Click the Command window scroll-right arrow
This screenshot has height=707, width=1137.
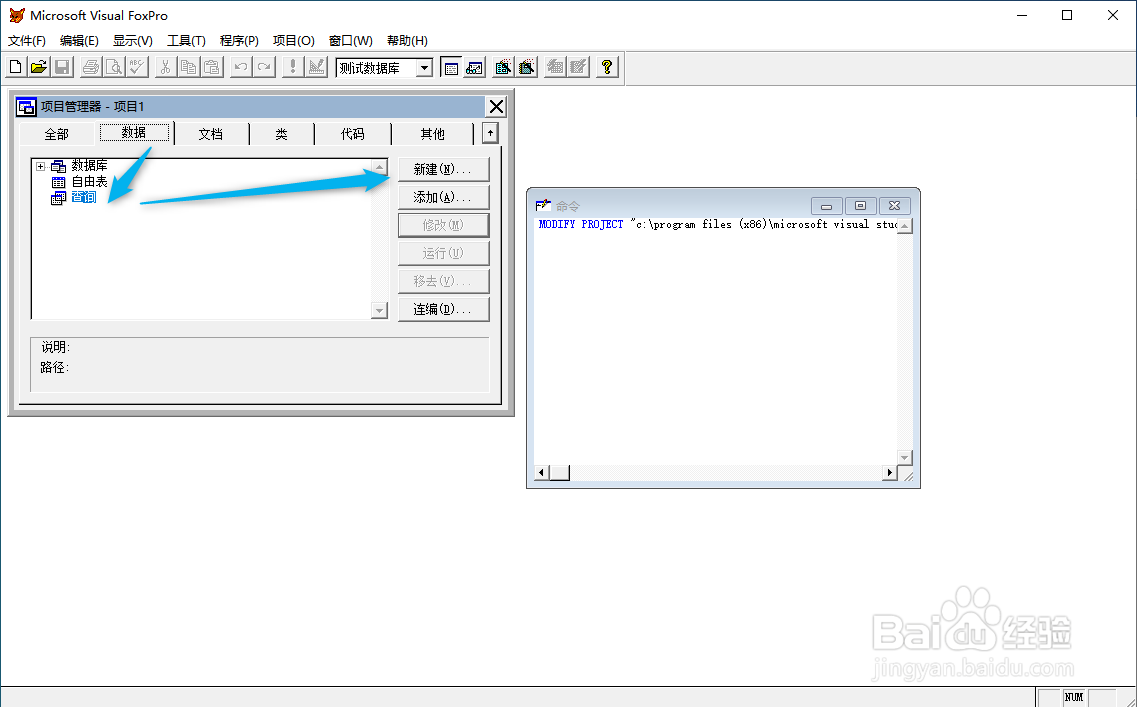(889, 473)
